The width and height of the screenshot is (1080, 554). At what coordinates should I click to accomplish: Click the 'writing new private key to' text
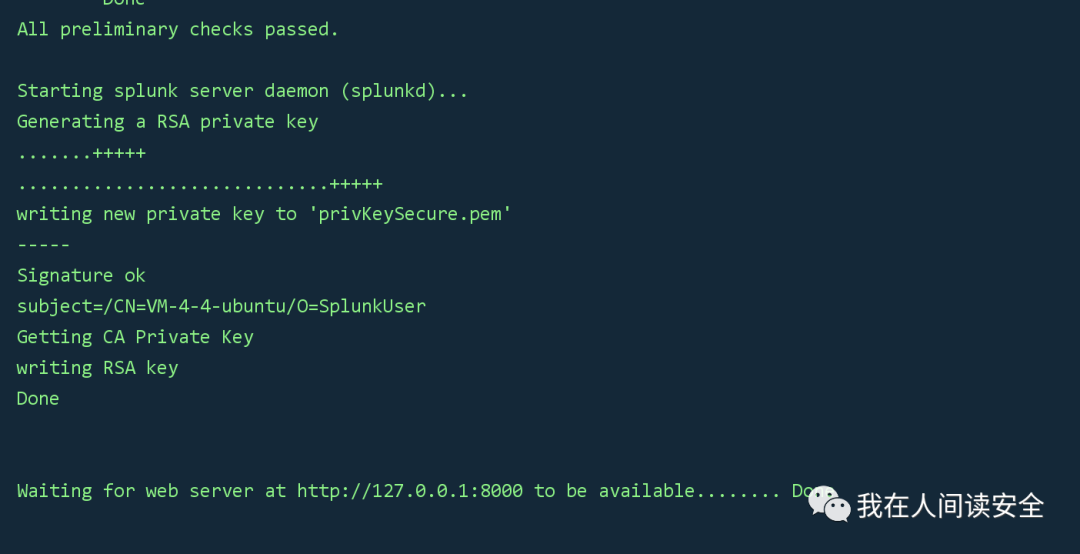click(157, 214)
